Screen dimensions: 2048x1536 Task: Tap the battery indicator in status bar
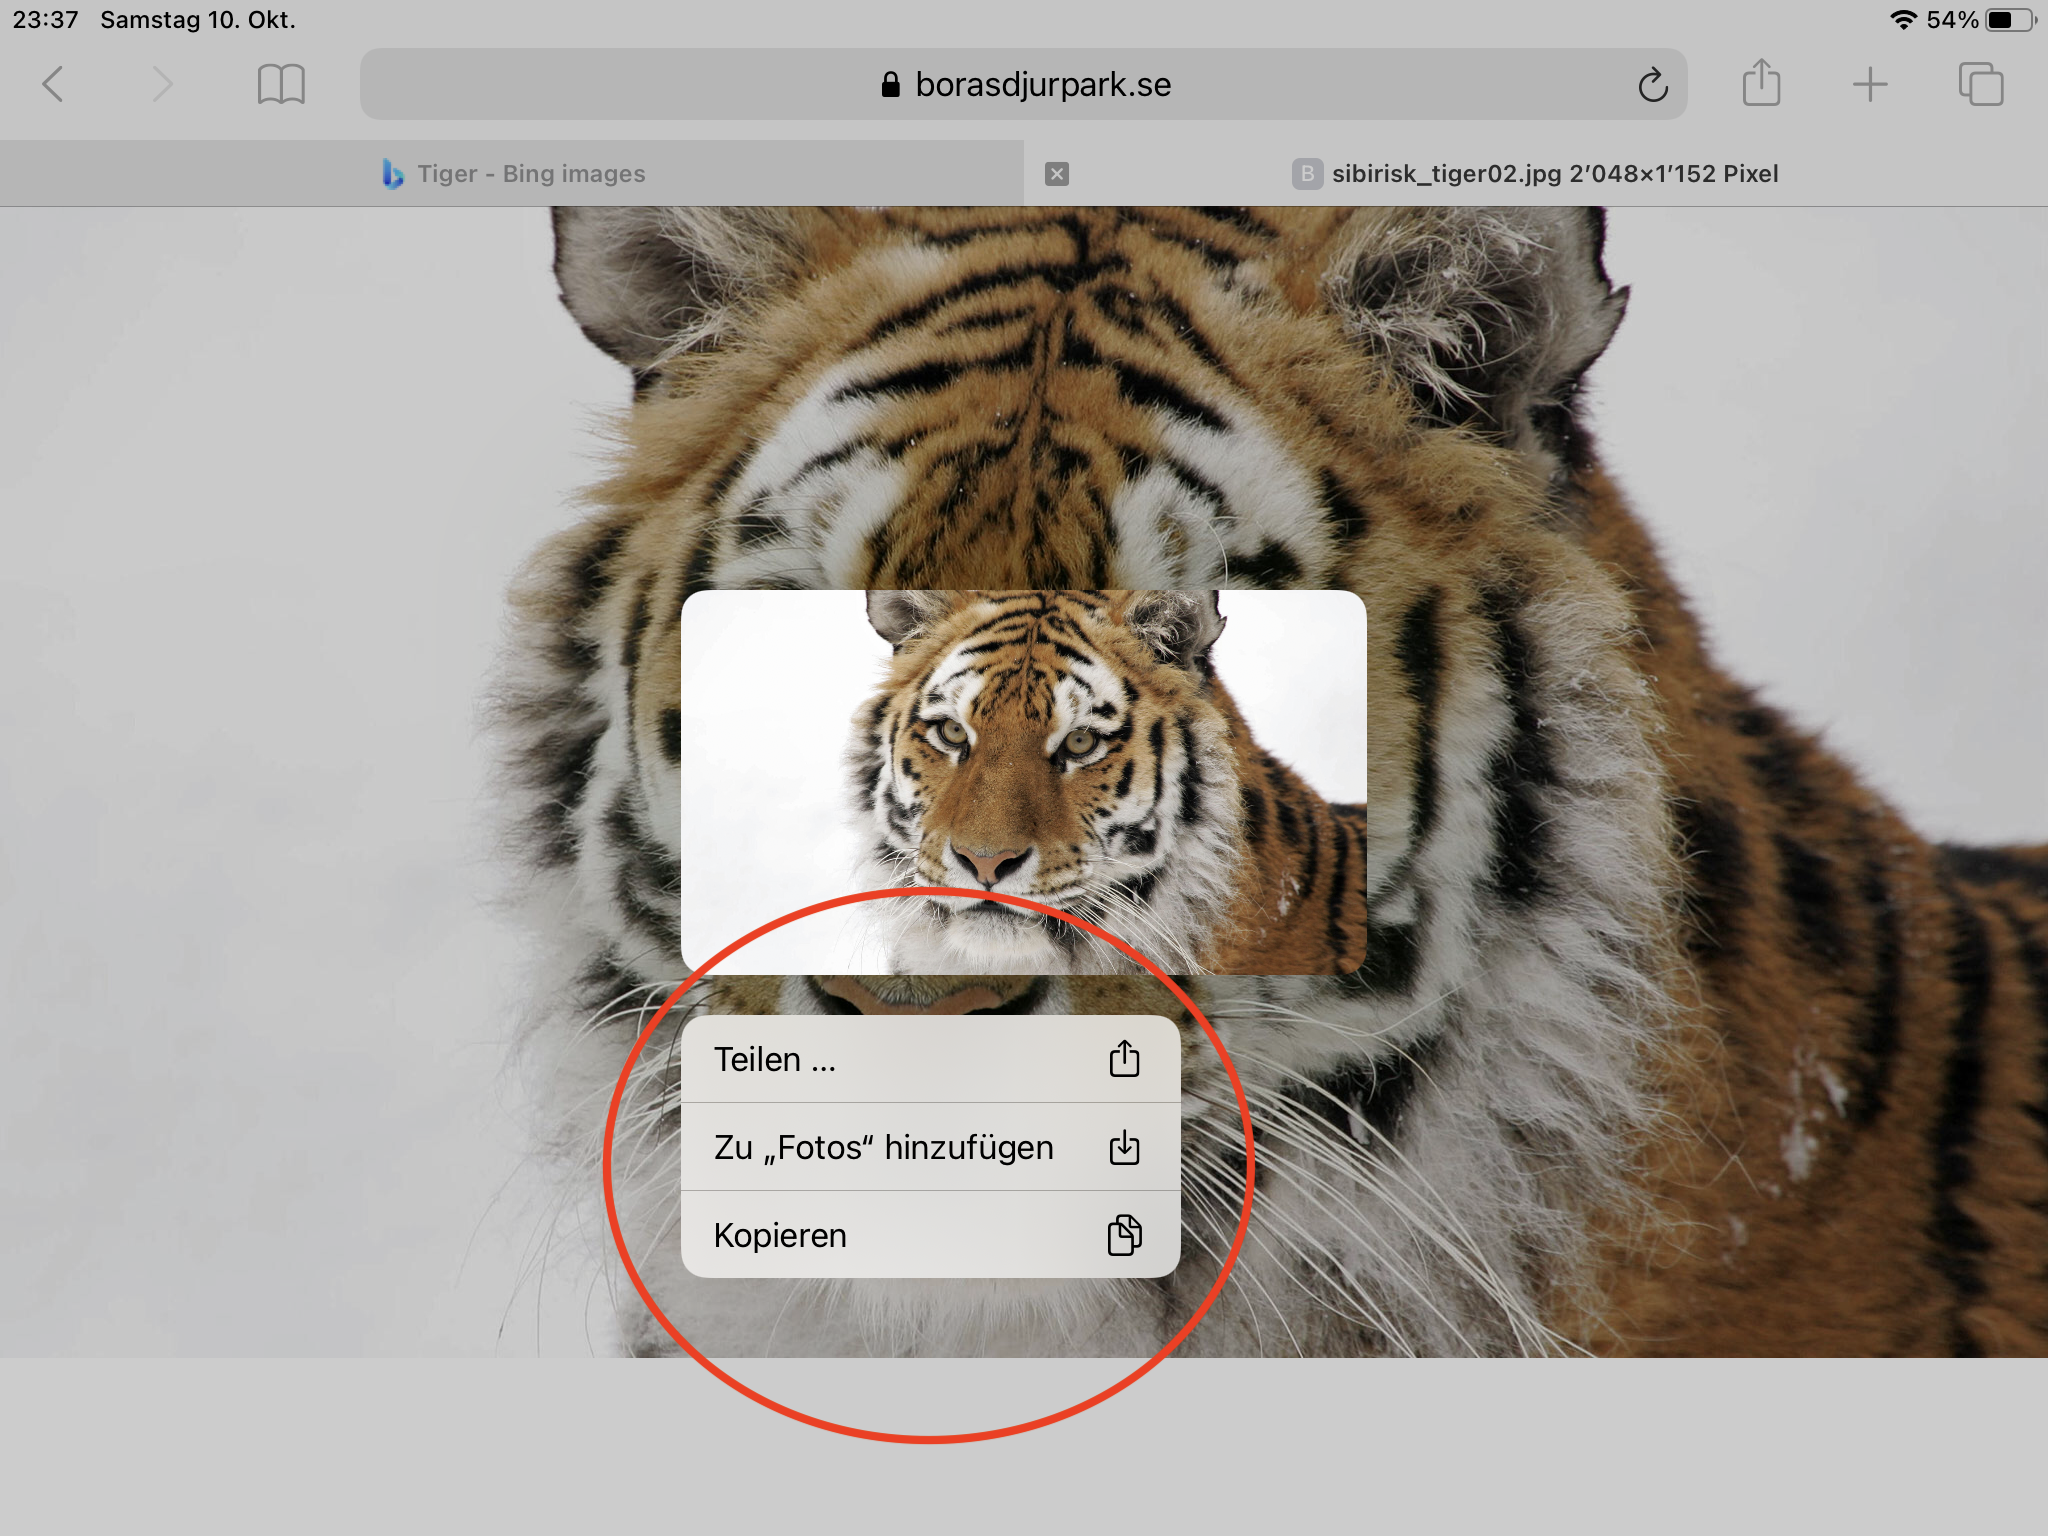click(x=2011, y=20)
